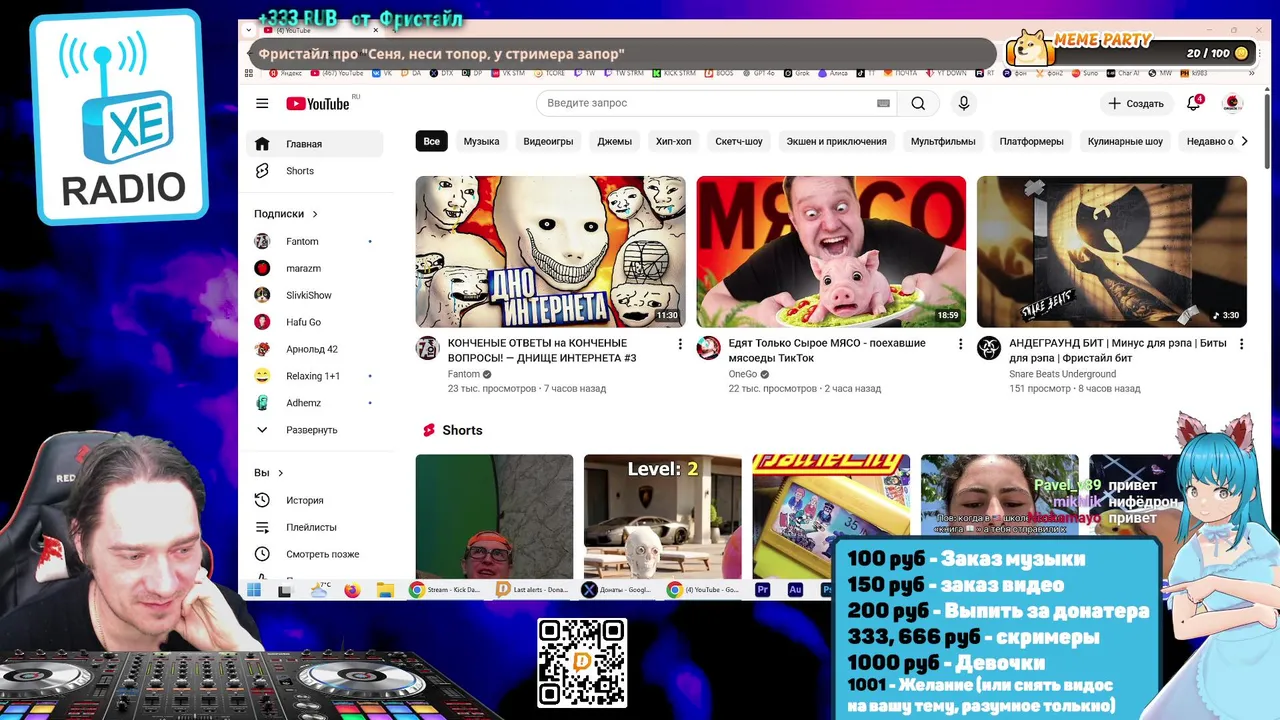Viewport: 1280px width, 720px height.
Task: Open File Explorer from the taskbar
Action: [x=384, y=590]
